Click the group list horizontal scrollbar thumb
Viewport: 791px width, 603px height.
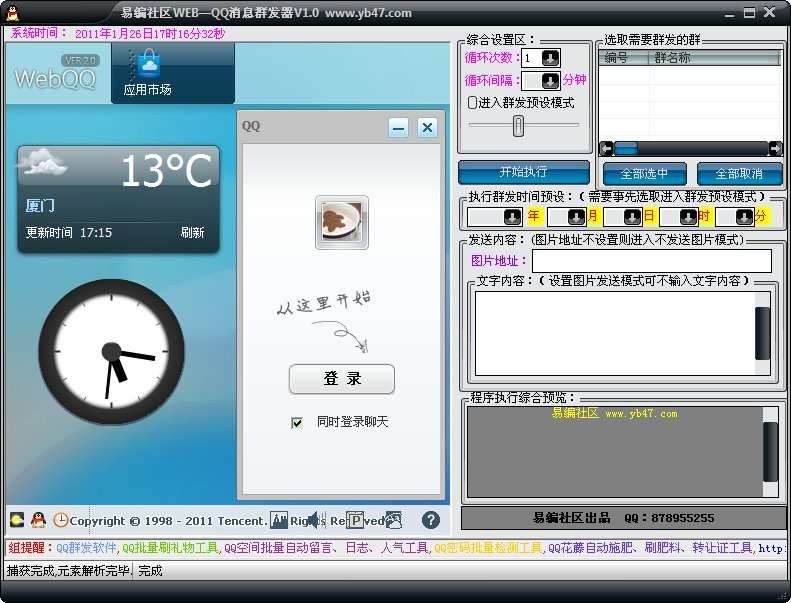point(626,148)
